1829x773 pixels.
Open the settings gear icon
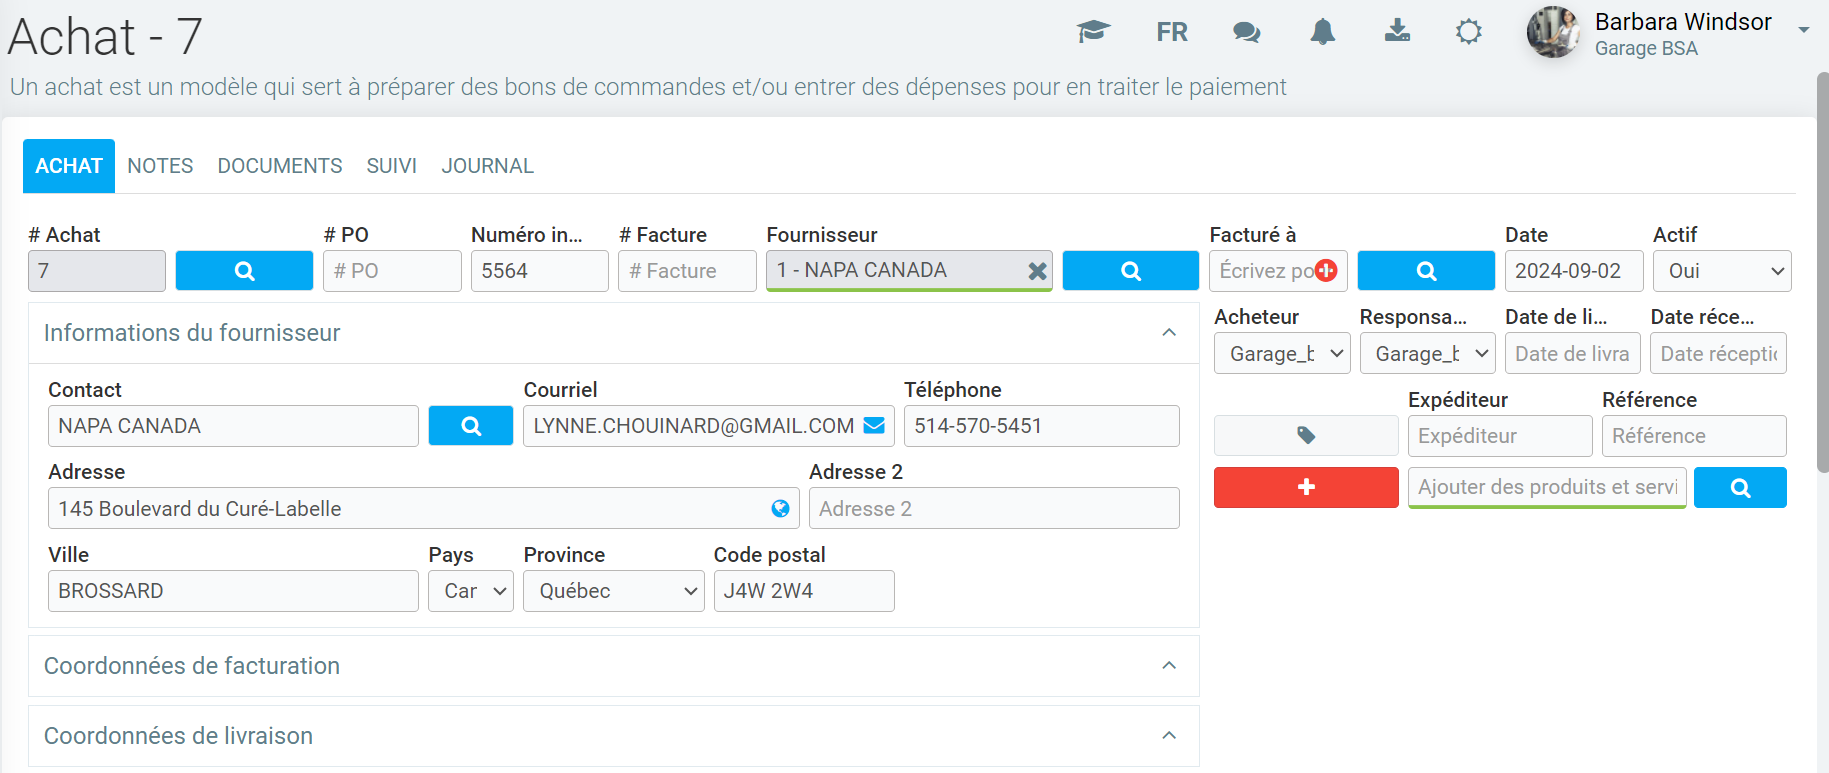1468,32
